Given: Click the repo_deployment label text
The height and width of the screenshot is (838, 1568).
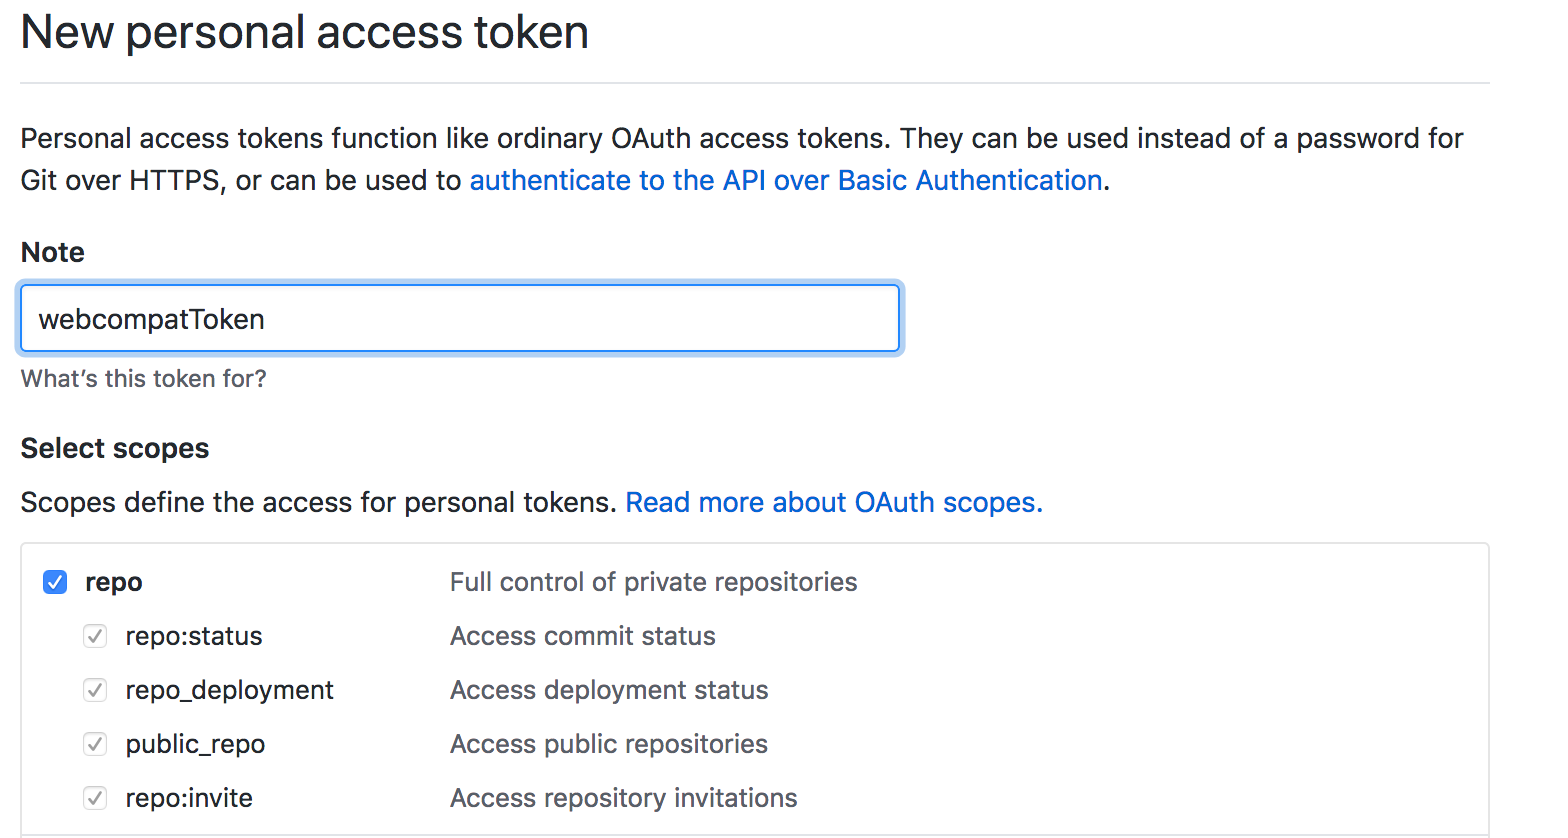Looking at the screenshot, I should 230,690.
